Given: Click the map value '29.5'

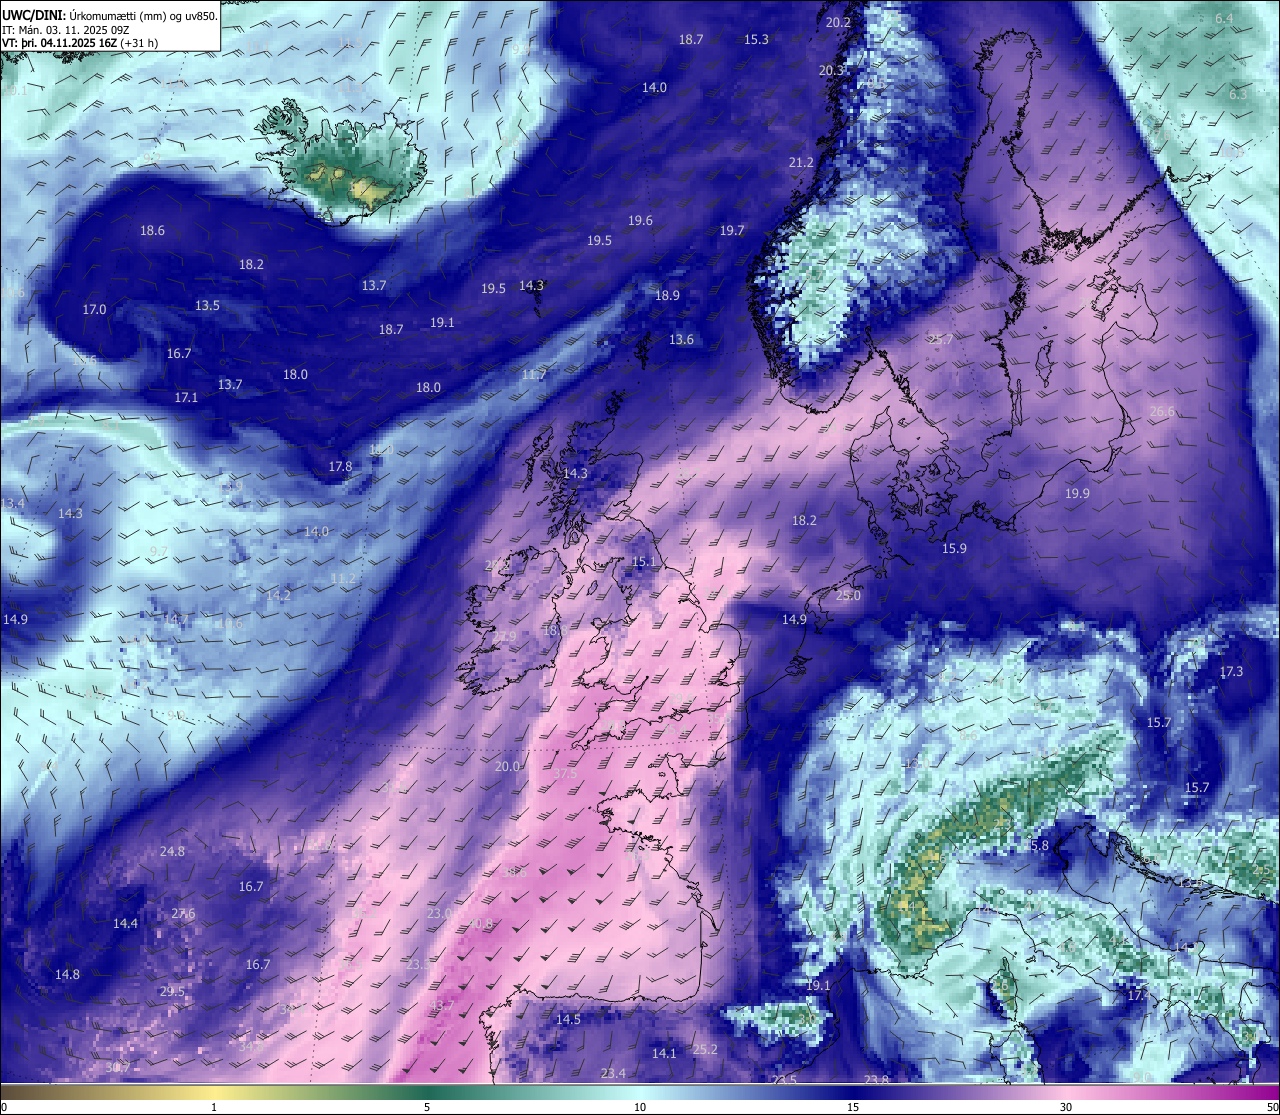Looking at the screenshot, I should point(173,992).
